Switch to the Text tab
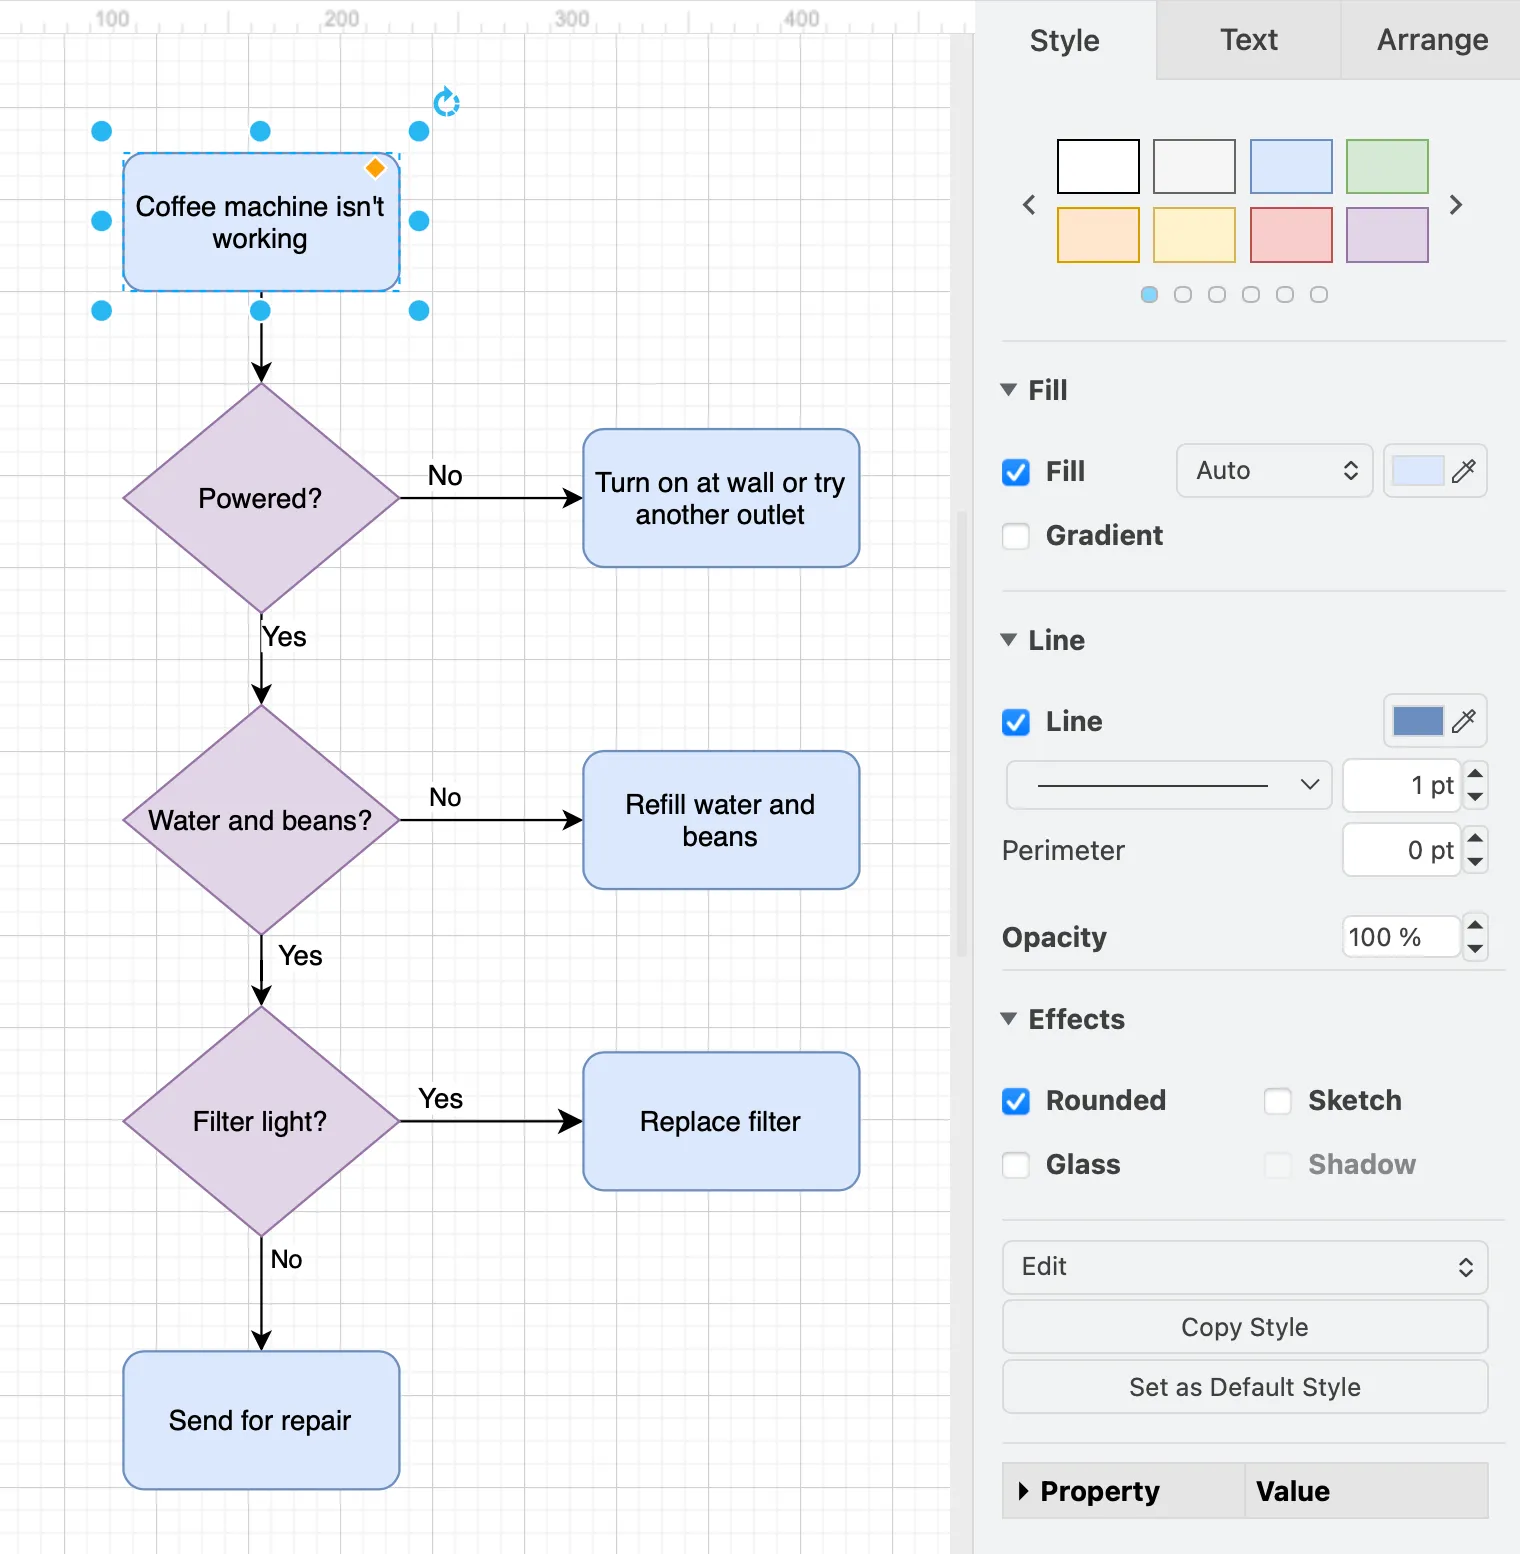The width and height of the screenshot is (1520, 1554). click(x=1249, y=40)
